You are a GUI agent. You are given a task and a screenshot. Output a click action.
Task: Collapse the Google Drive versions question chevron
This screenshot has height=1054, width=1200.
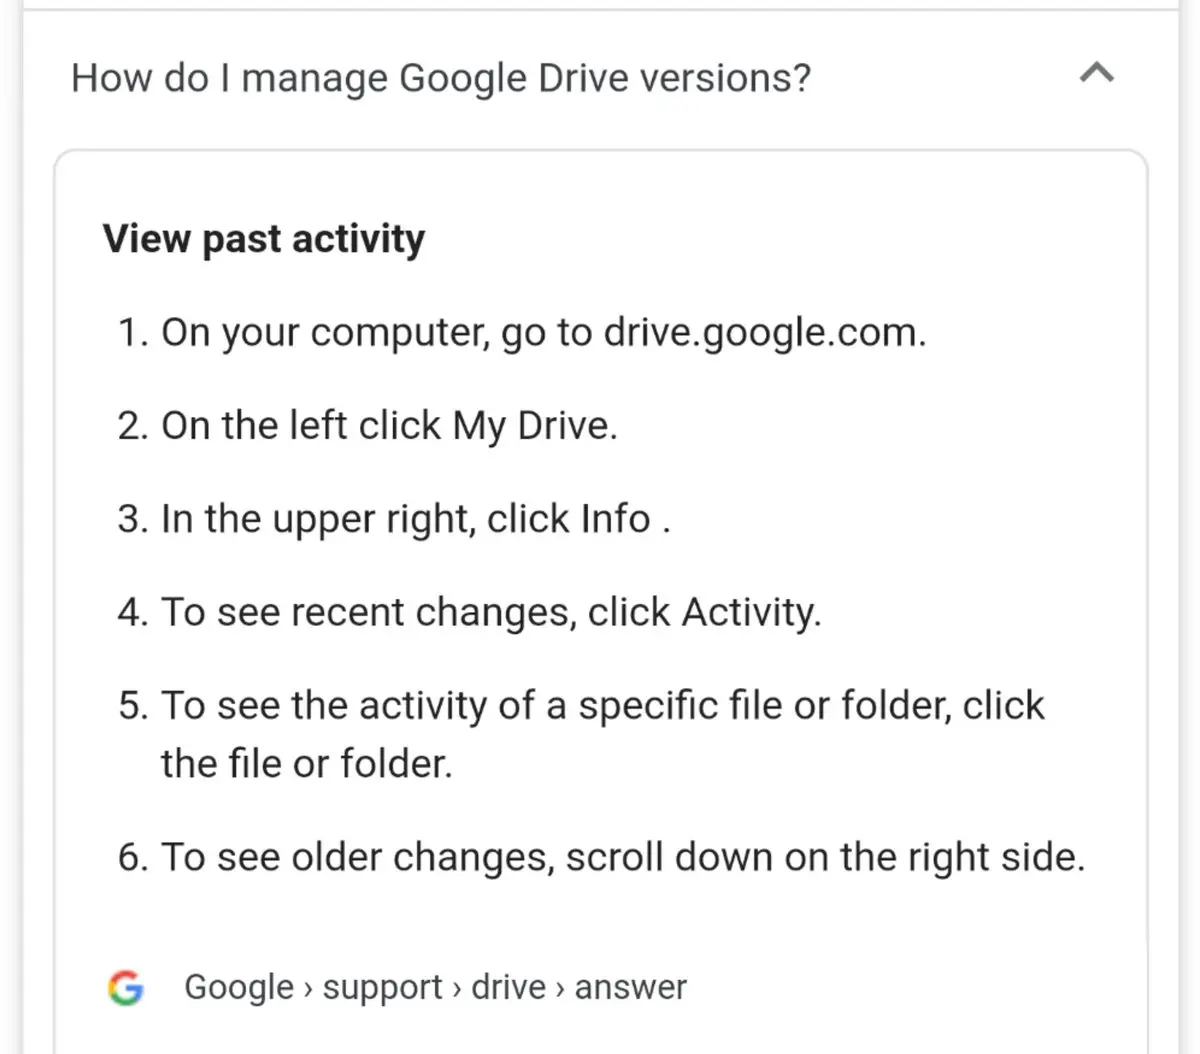(x=1097, y=73)
